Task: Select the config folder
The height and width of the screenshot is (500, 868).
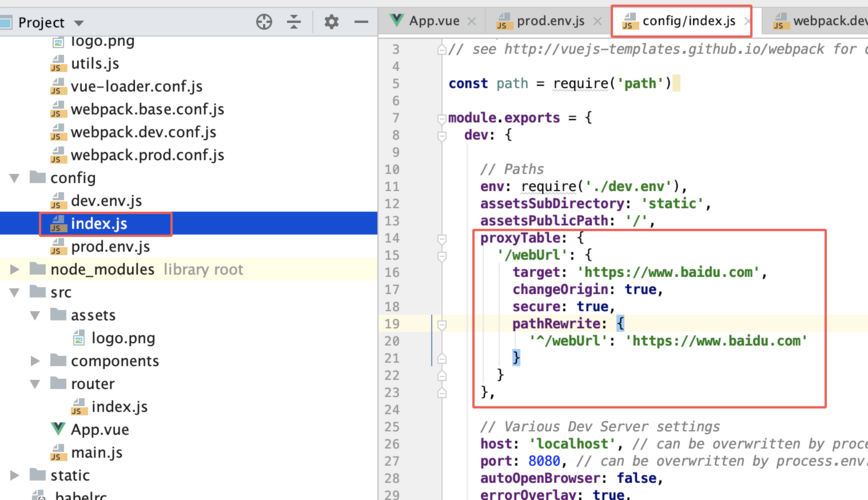Action: pos(73,178)
